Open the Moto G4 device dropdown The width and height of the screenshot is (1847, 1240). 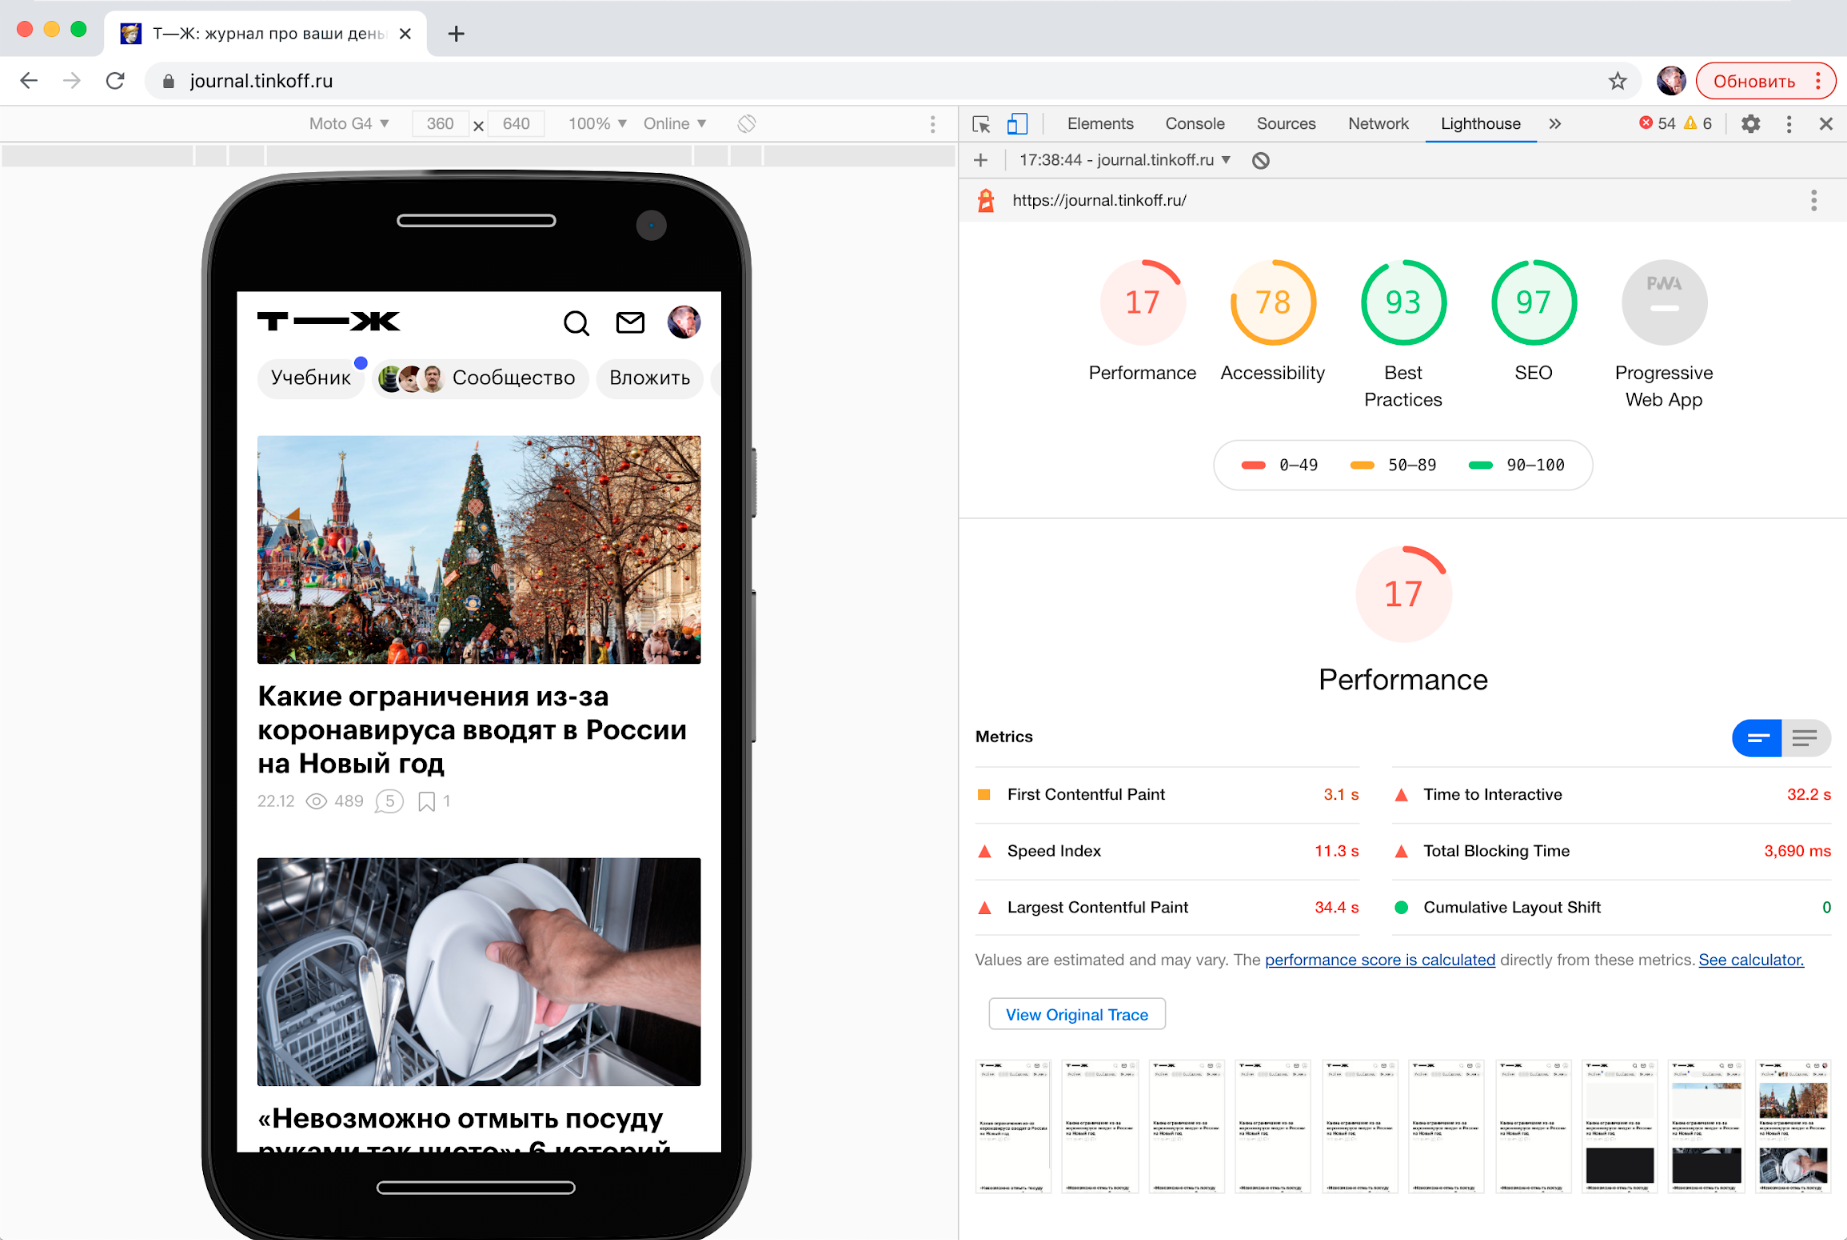coord(348,123)
